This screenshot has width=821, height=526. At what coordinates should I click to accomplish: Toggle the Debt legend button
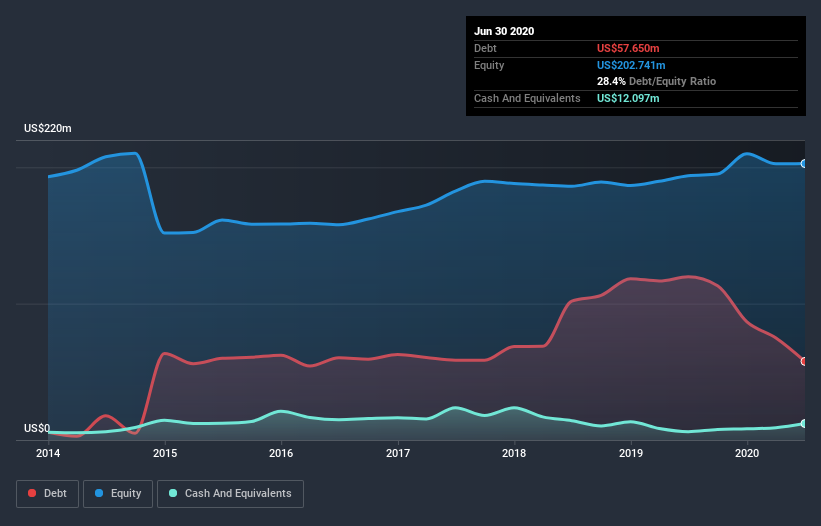[47, 494]
